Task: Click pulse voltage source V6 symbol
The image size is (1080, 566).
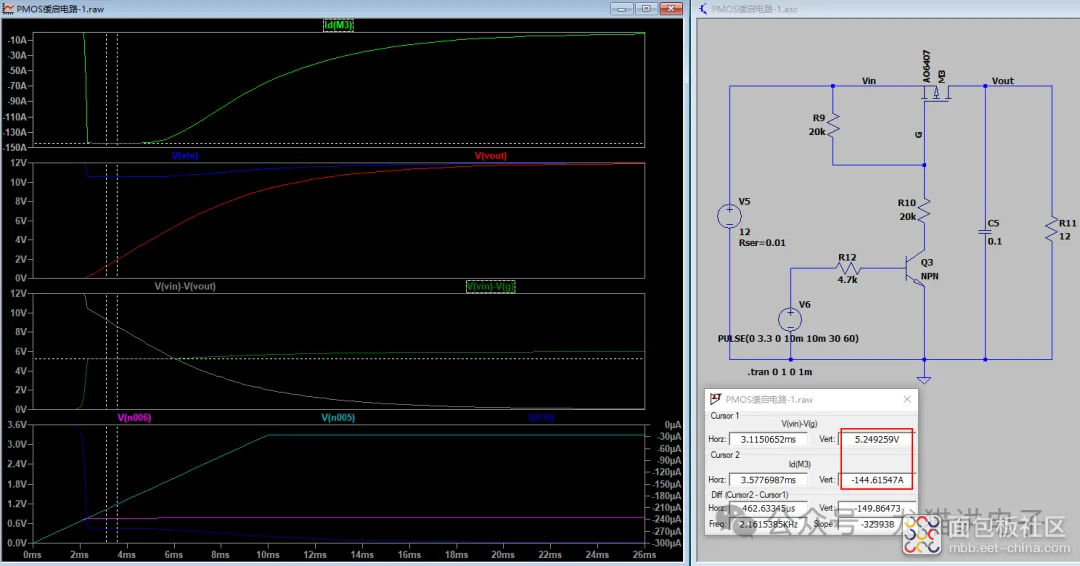Action: (x=790, y=319)
